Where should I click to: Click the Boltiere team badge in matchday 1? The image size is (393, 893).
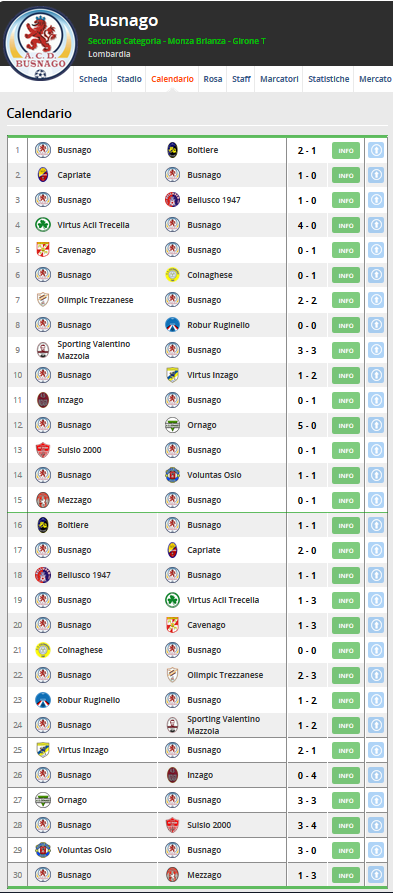click(173, 150)
